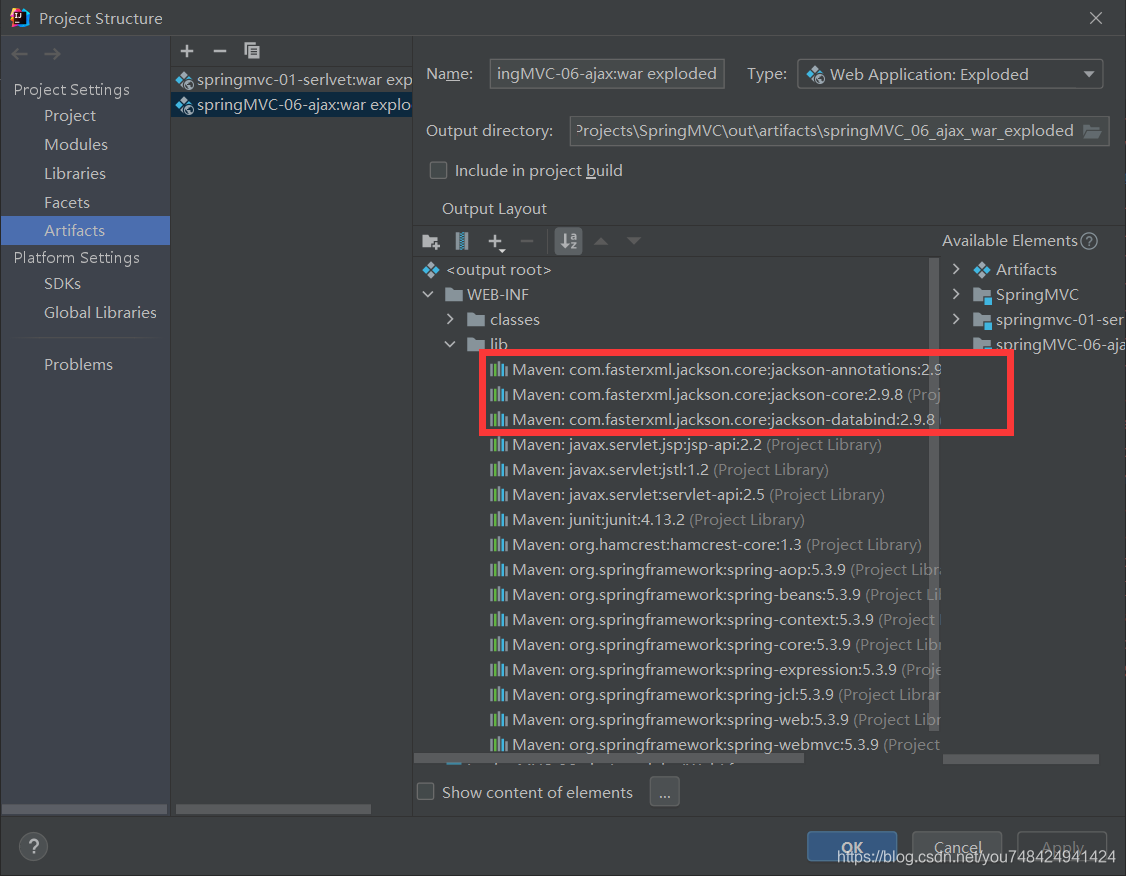Select spring-beans:5.3.9 library row

[715, 595]
